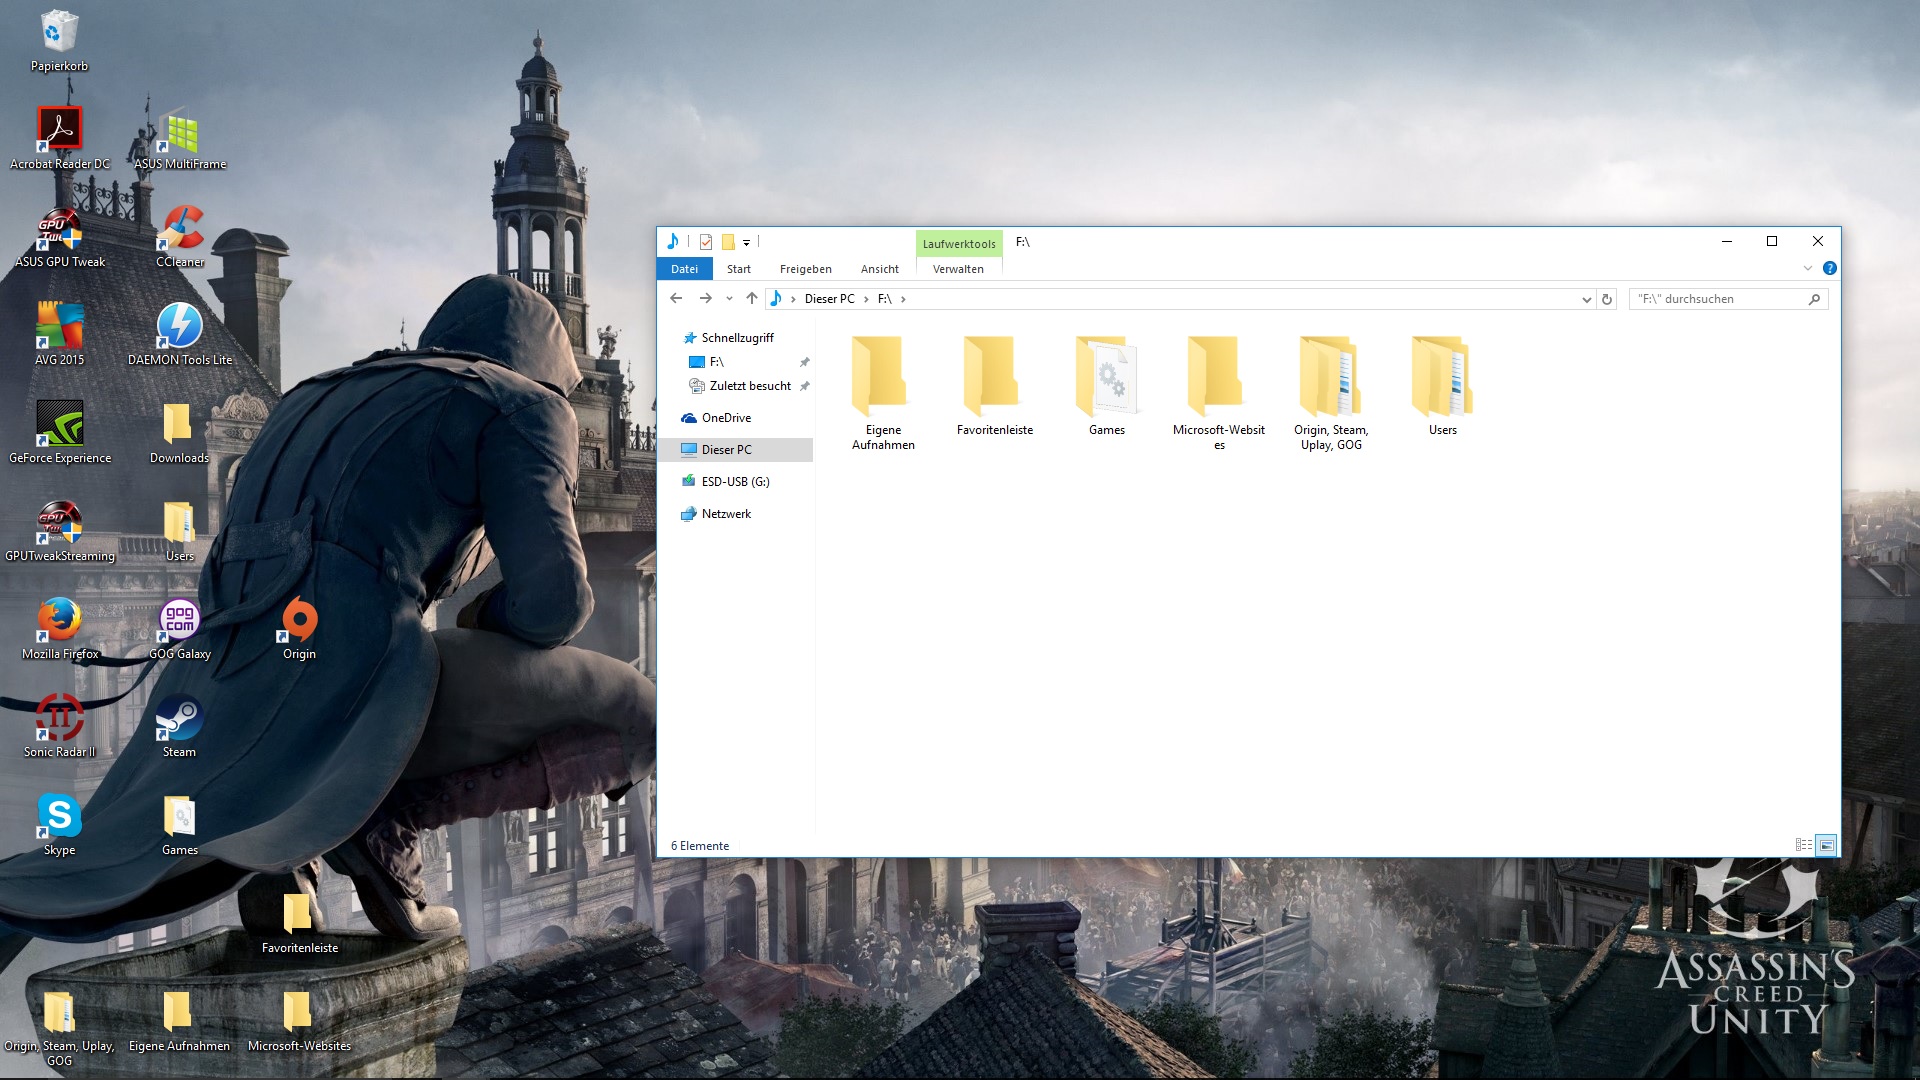Open the recent locations dropdown arrow
1920x1080 pixels.
[729, 299]
